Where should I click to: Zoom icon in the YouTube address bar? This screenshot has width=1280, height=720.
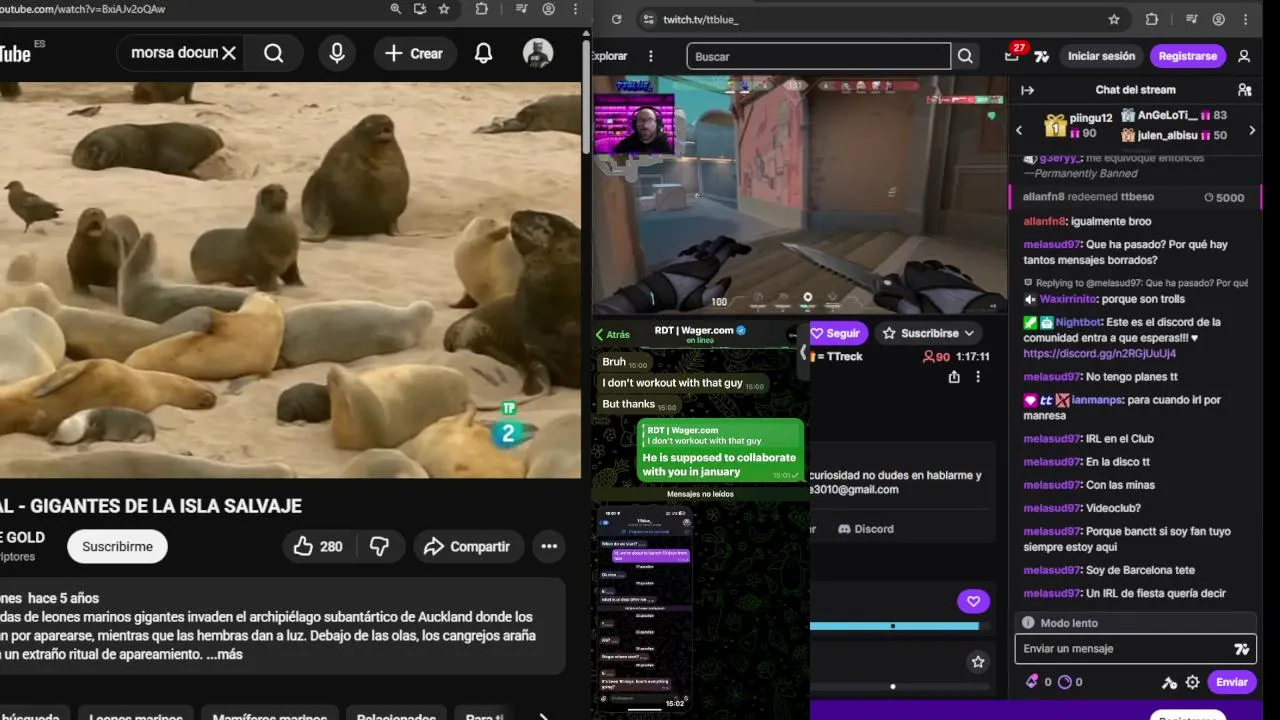[396, 9]
